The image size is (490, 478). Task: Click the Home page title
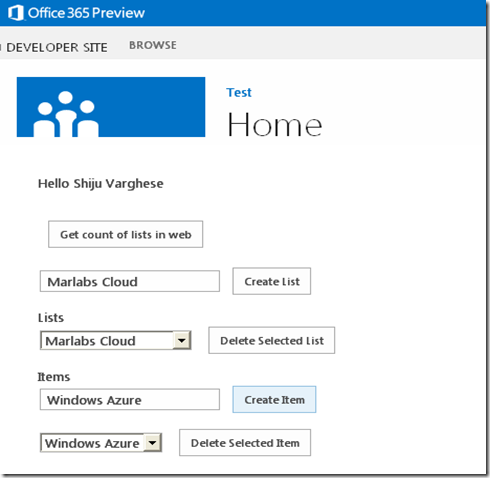[x=275, y=125]
